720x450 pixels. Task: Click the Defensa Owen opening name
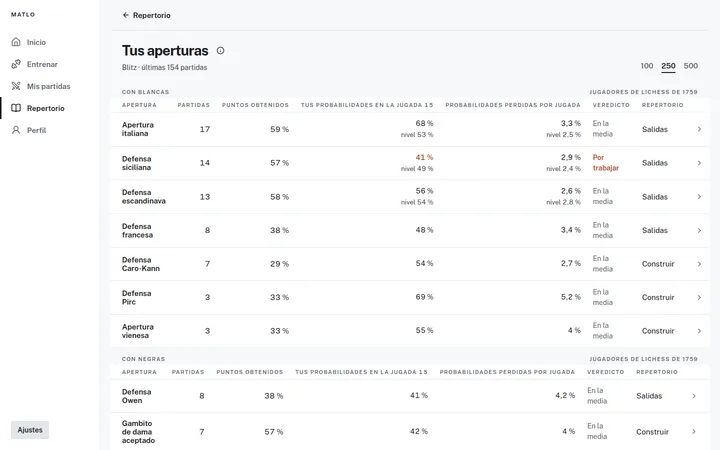coord(136,396)
